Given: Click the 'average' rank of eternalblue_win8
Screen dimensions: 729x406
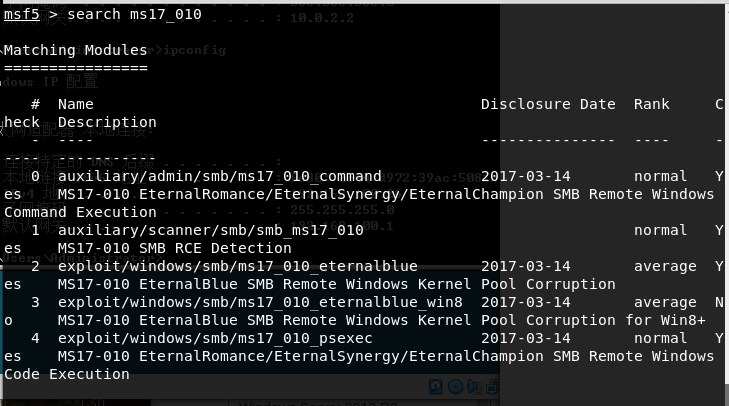Looking at the screenshot, I should coord(665,302).
